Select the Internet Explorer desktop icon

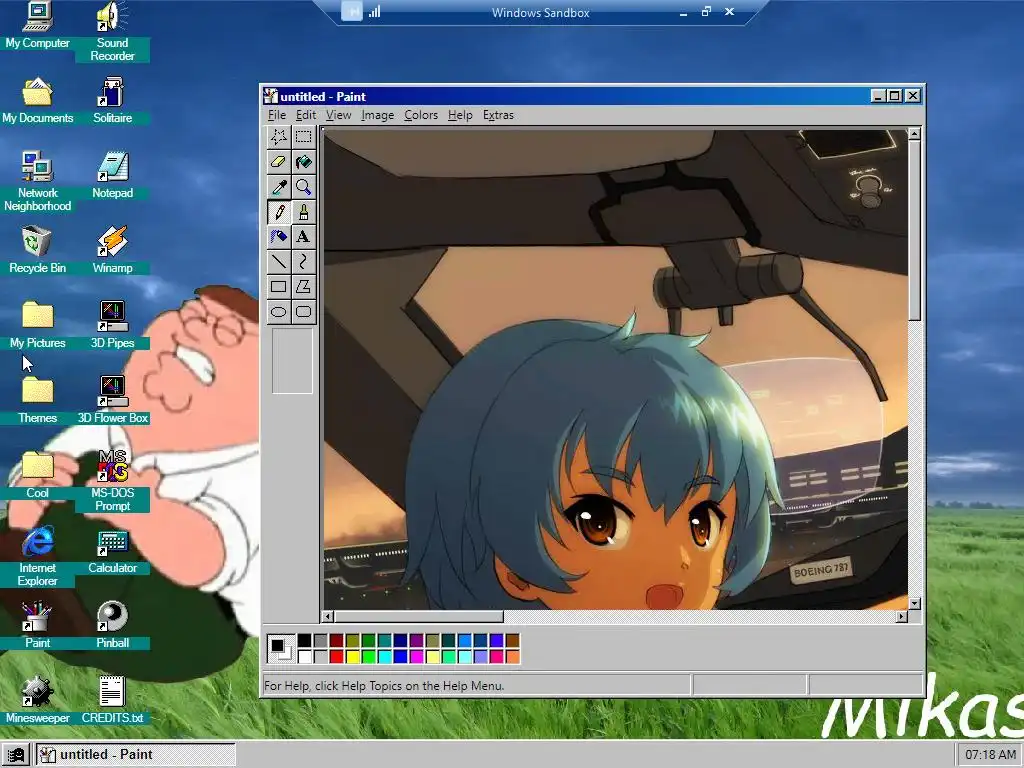click(x=37, y=557)
